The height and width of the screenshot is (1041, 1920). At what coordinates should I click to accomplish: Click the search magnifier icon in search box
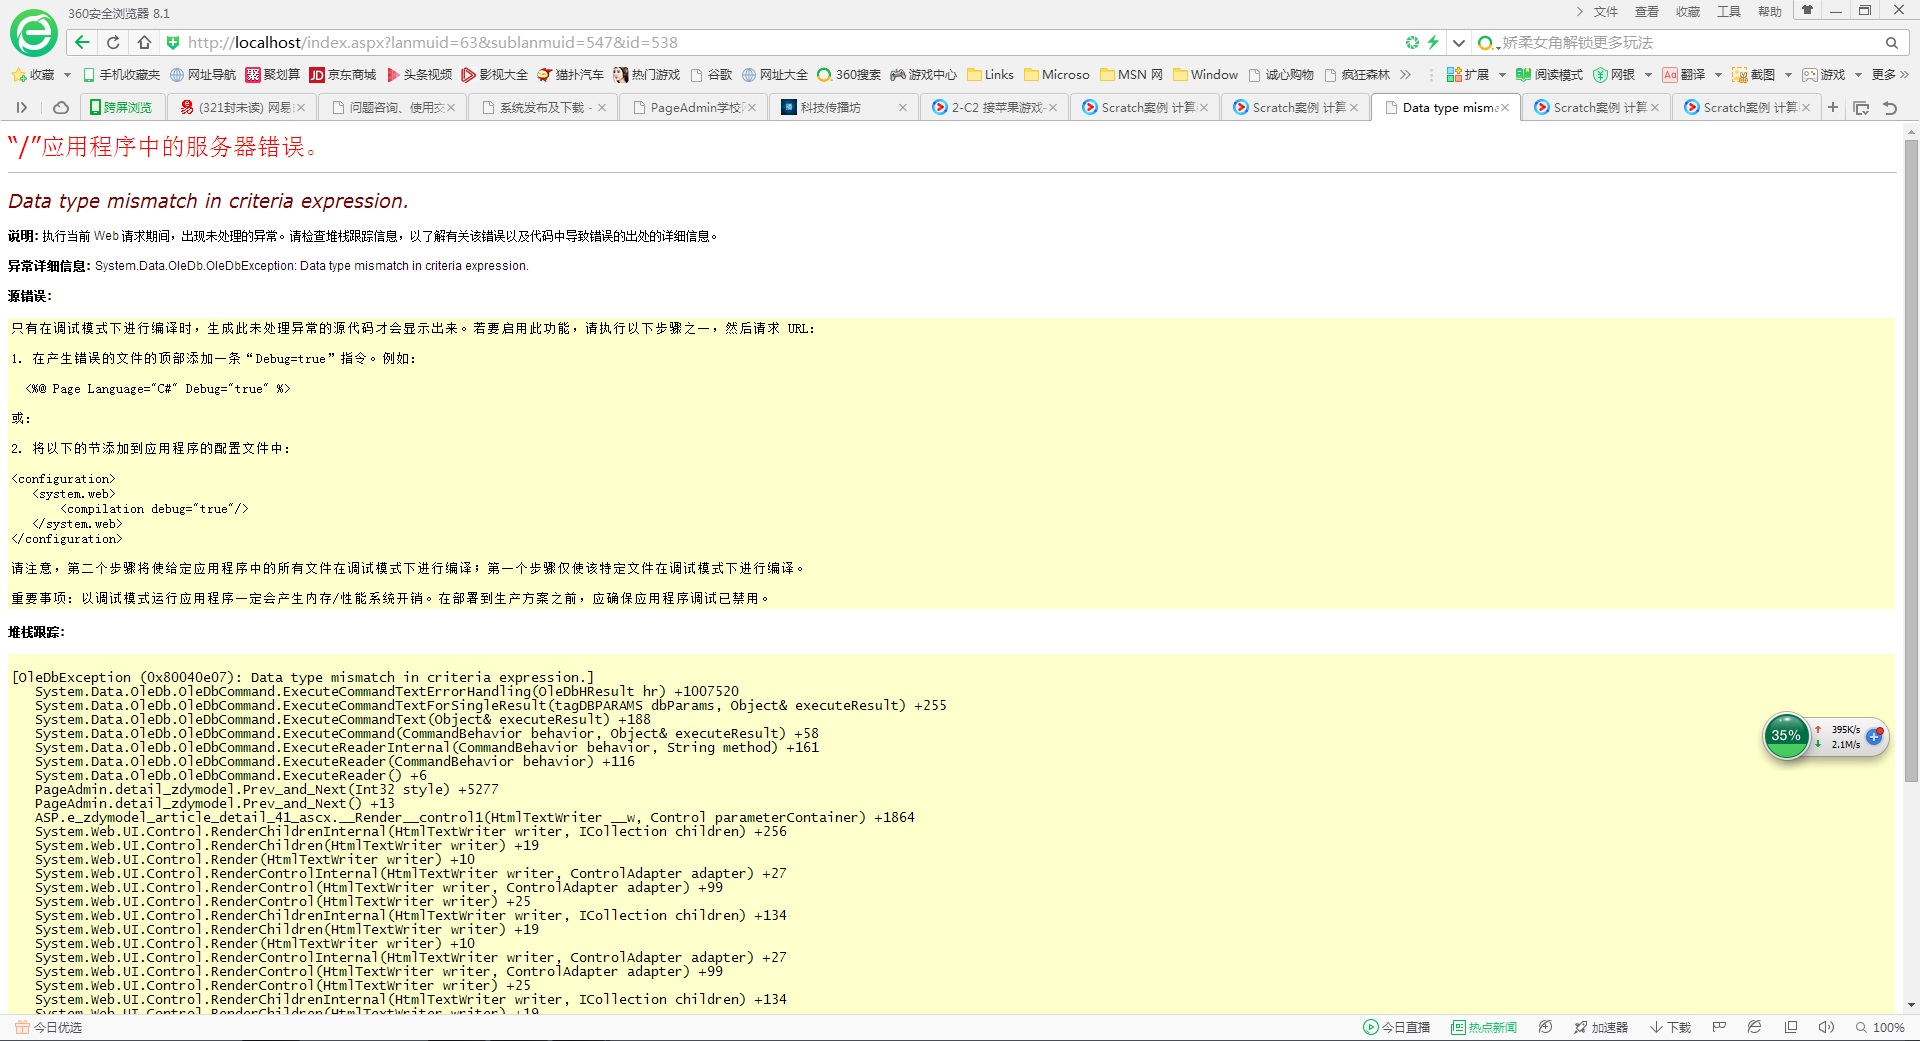(1891, 43)
